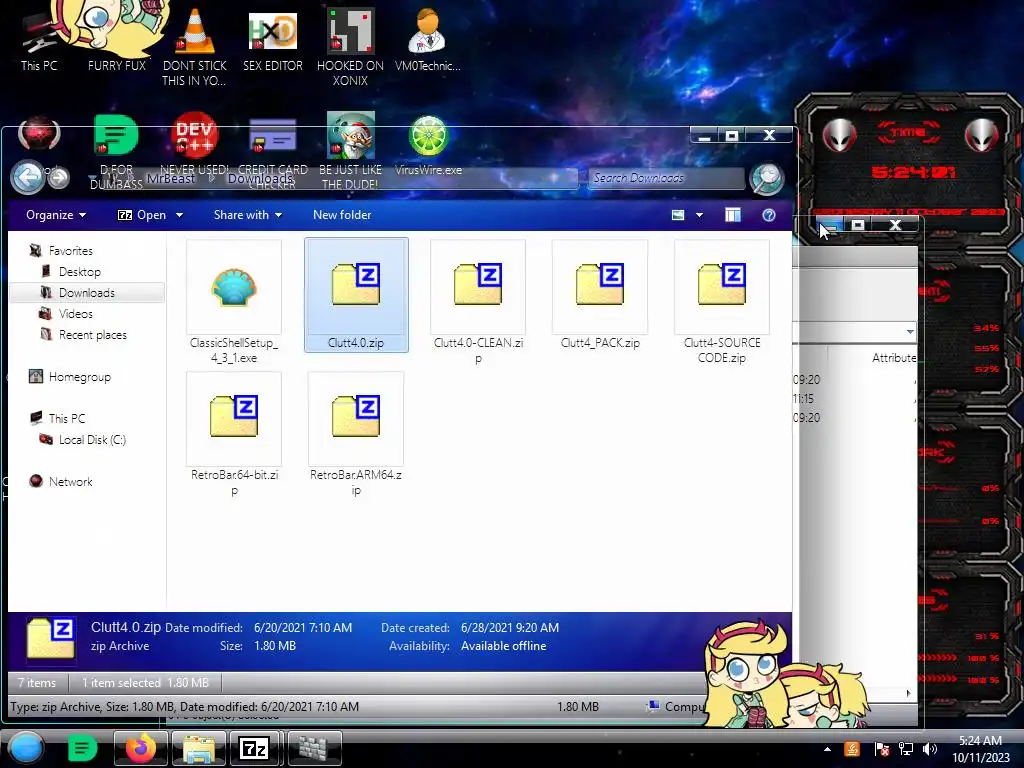The image size is (1024, 768).
Task: Click the security flag tray icon
Action: click(881, 749)
